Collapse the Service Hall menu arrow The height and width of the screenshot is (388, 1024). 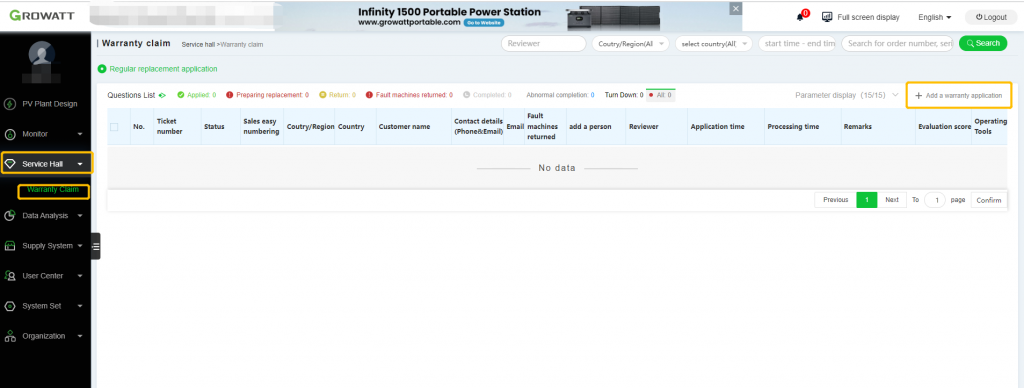(x=80, y=164)
